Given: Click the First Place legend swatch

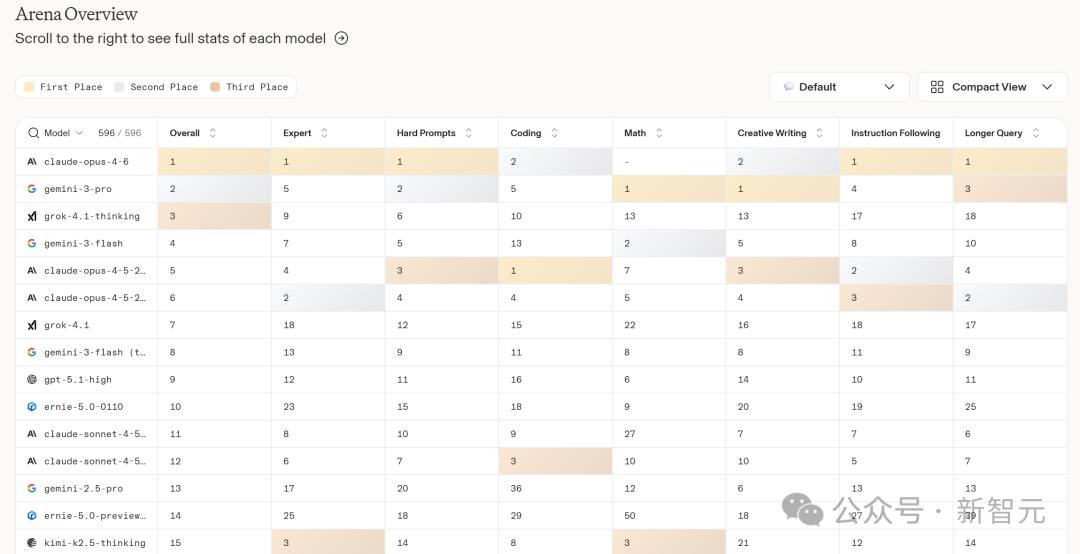Looking at the screenshot, I should [x=28, y=87].
